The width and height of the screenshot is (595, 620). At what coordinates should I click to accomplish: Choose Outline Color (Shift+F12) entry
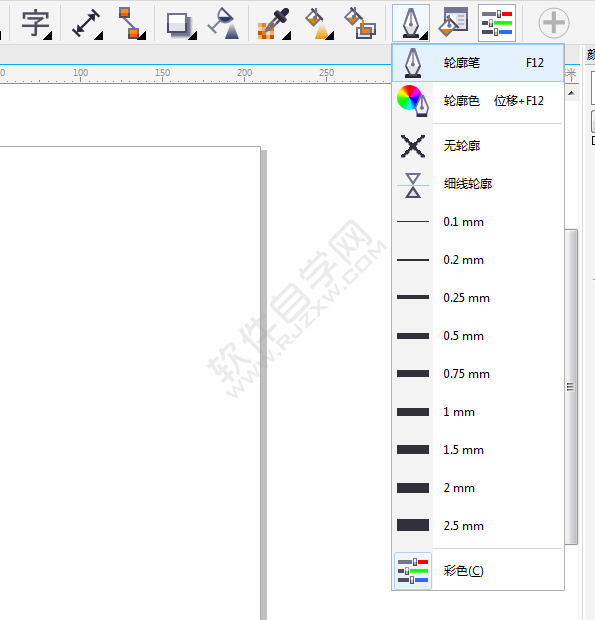coord(478,101)
